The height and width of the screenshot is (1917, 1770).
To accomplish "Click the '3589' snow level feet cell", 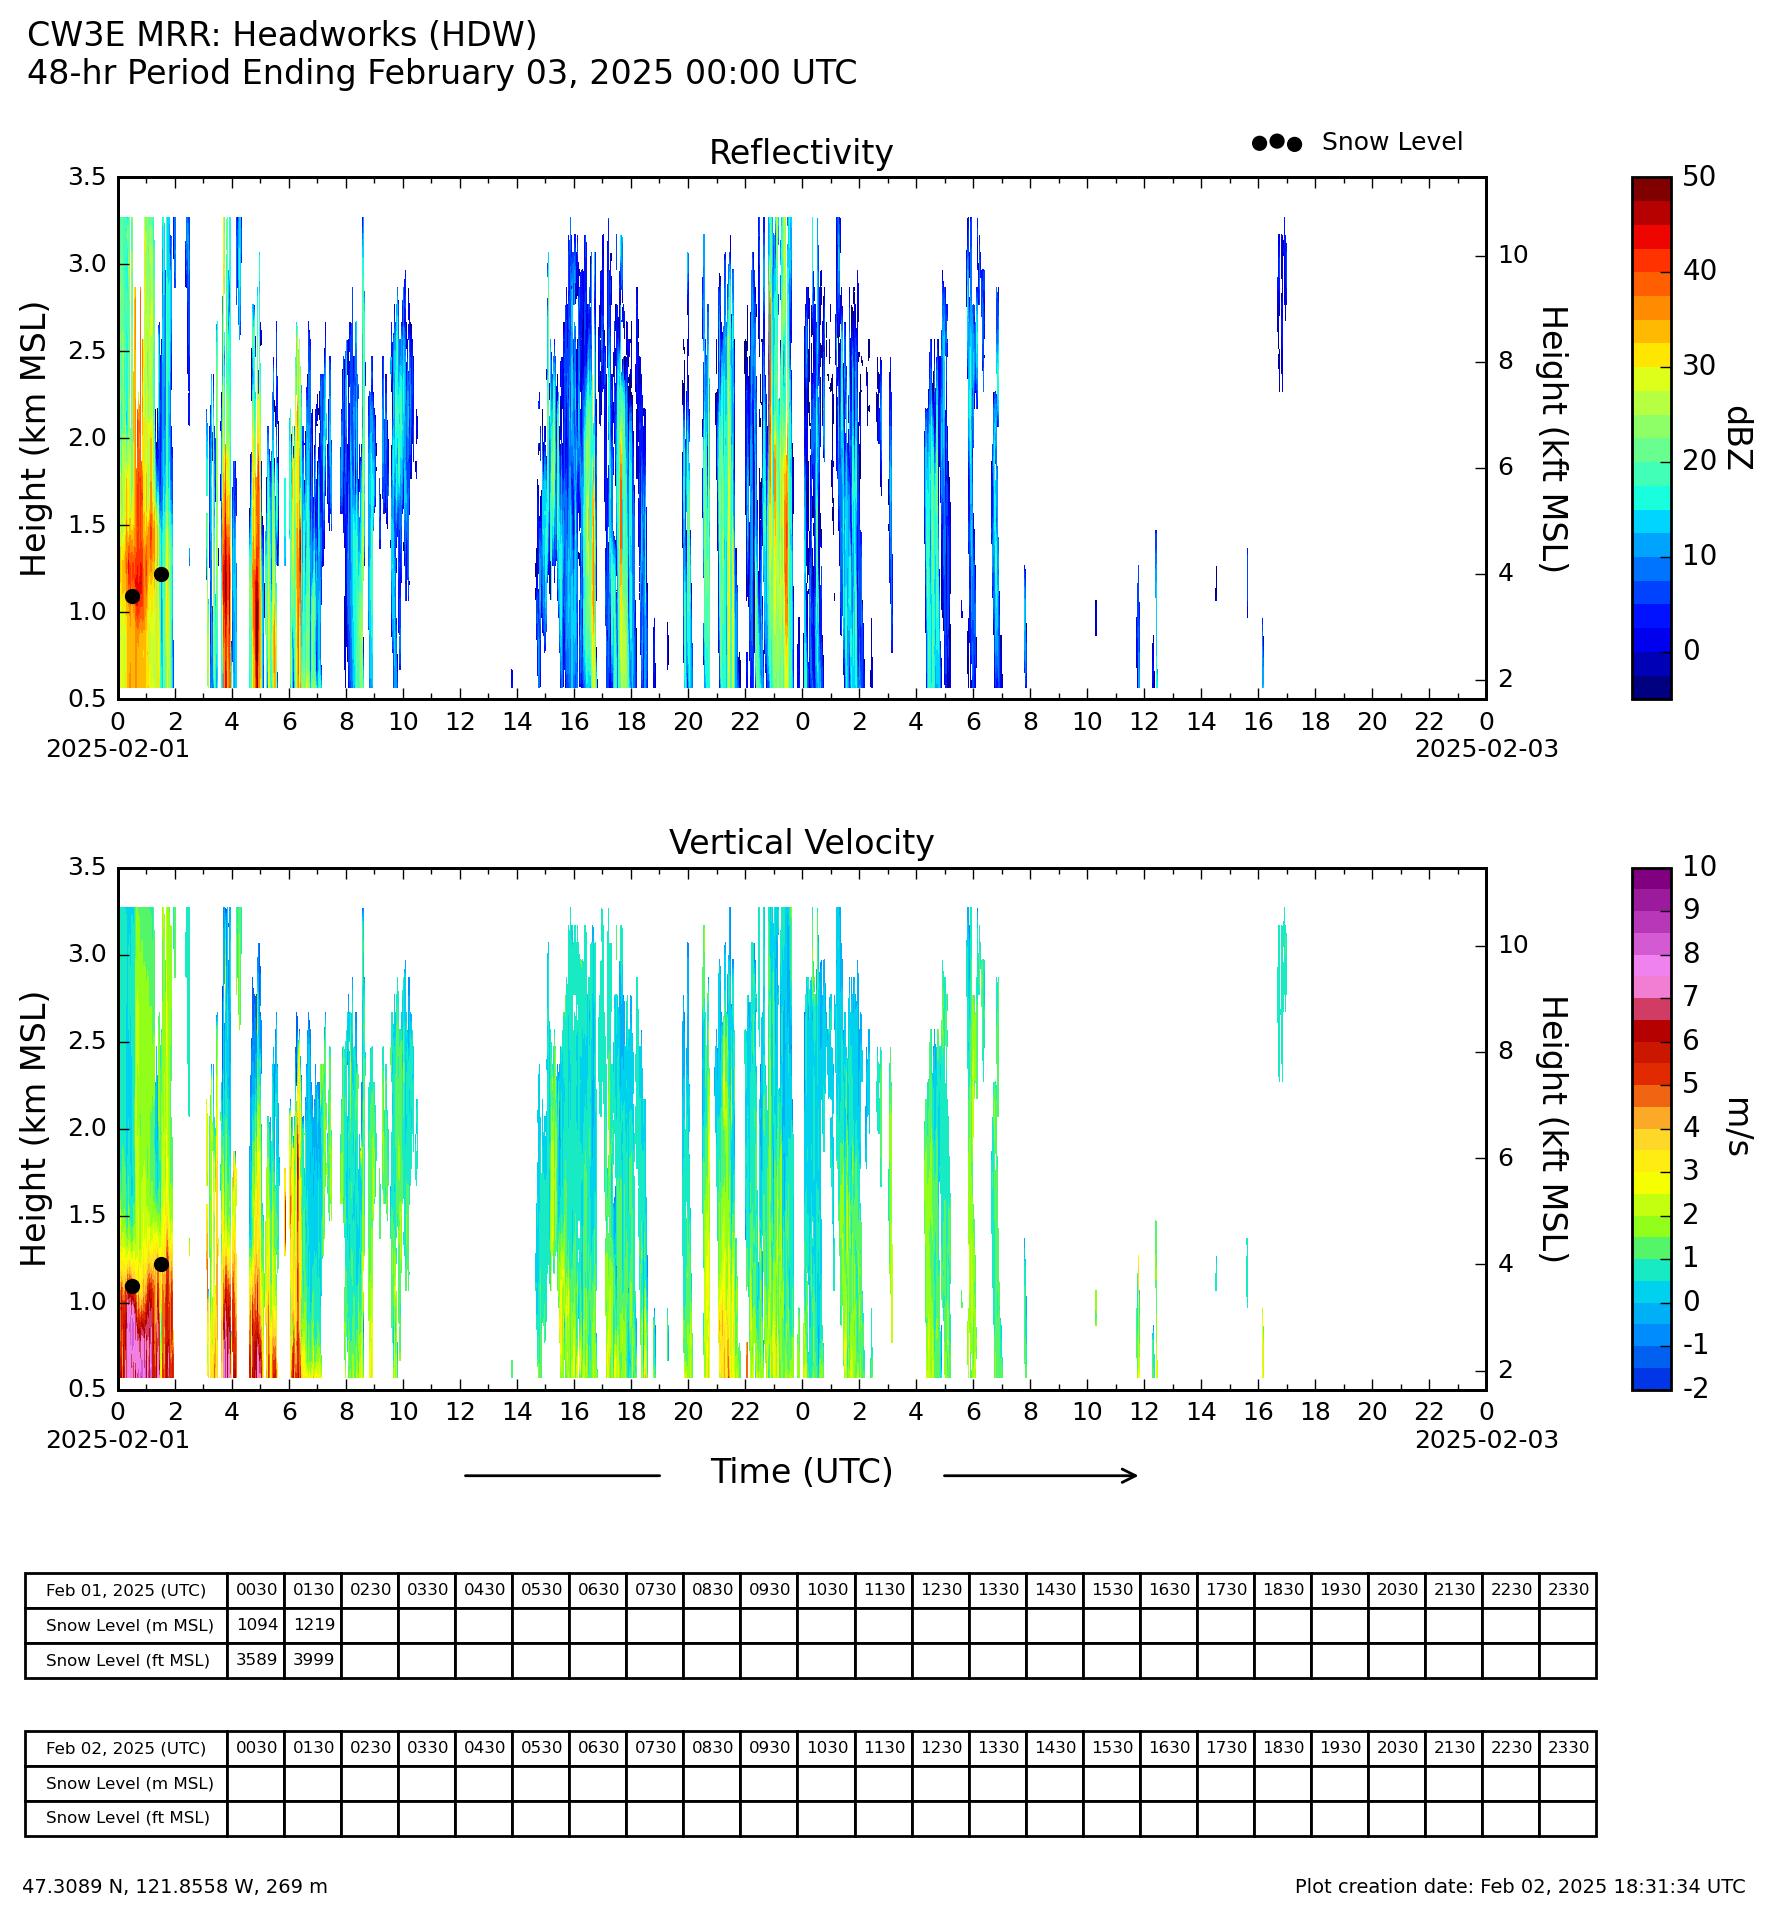I will pos(256,1660).
